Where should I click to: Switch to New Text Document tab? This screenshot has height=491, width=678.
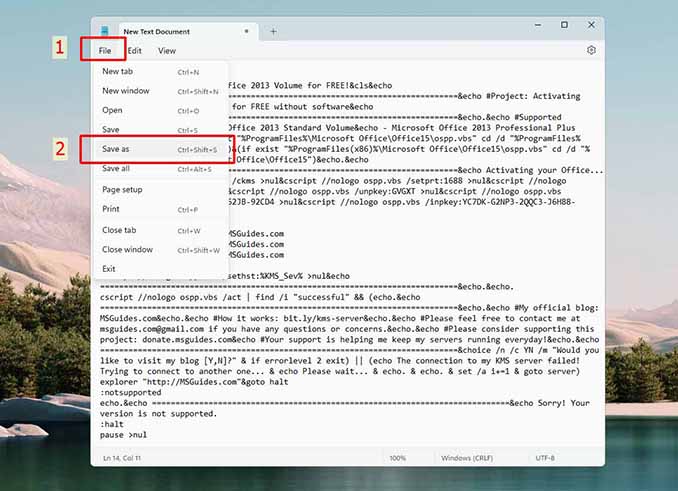[188, 32]
